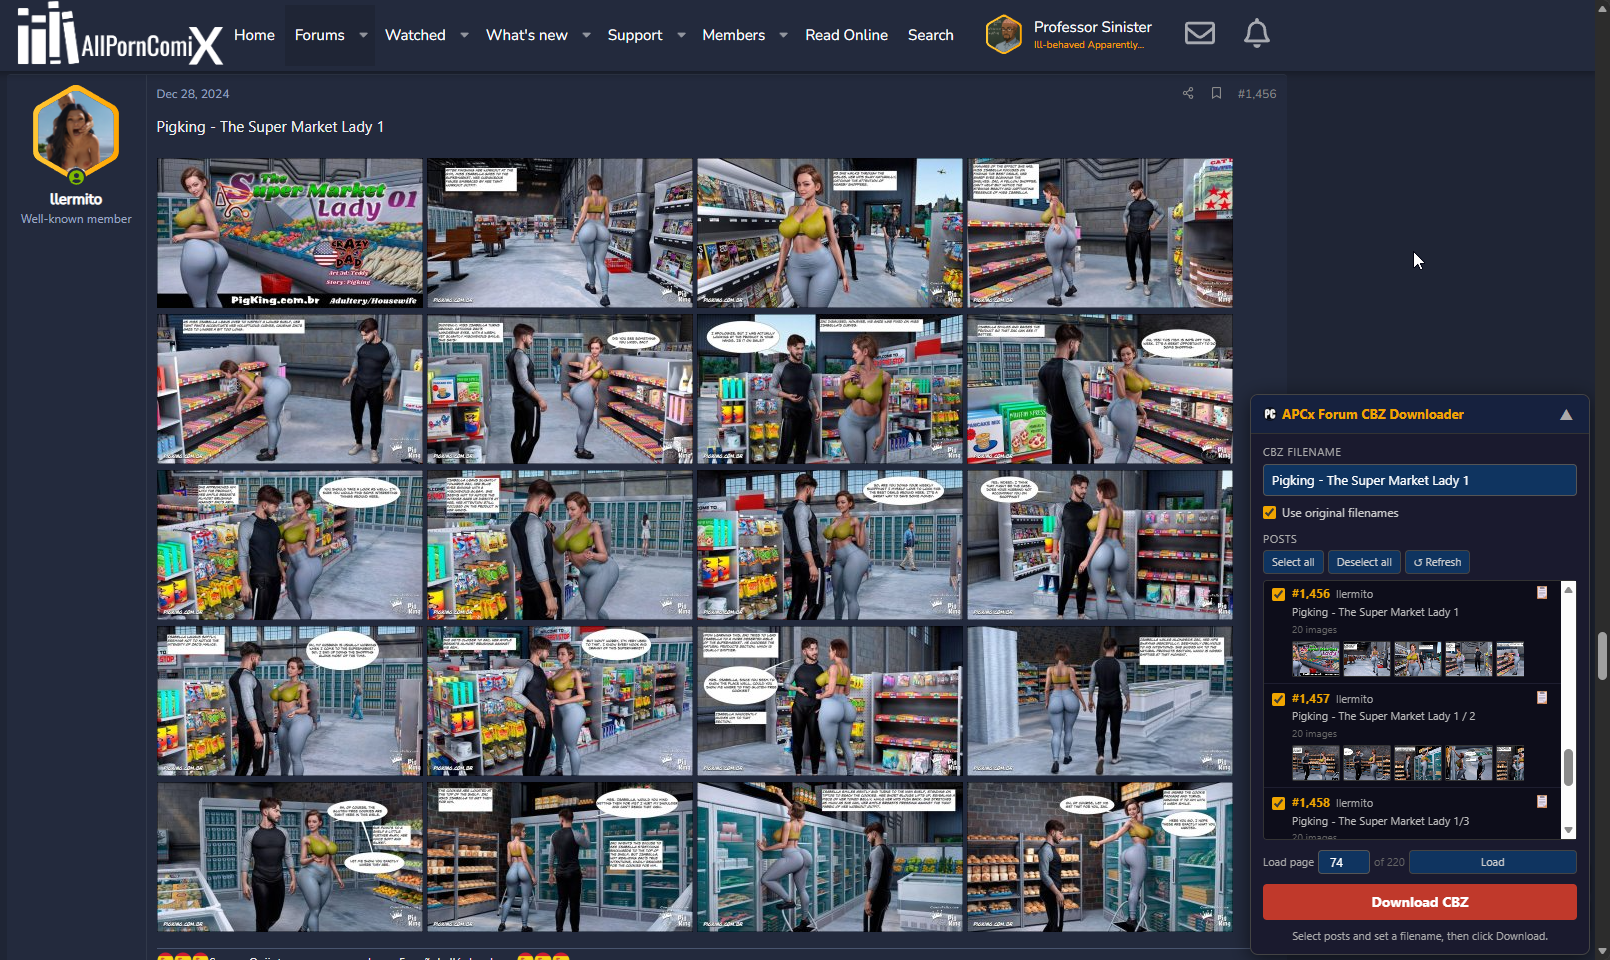Click the page icon on the #1,458 row

[x=1542, y=802]
